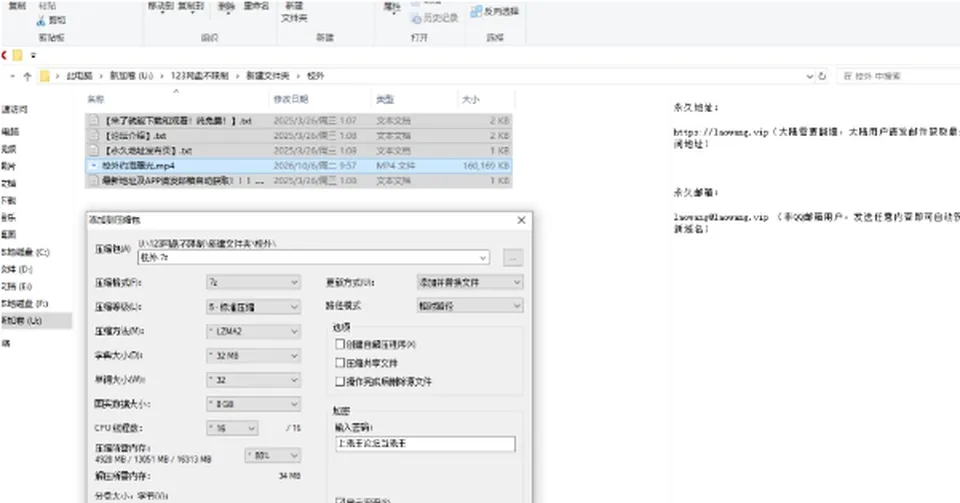Tick delete files after compression checkbox
Screen dimensions: 960x503
coord(340,381)
